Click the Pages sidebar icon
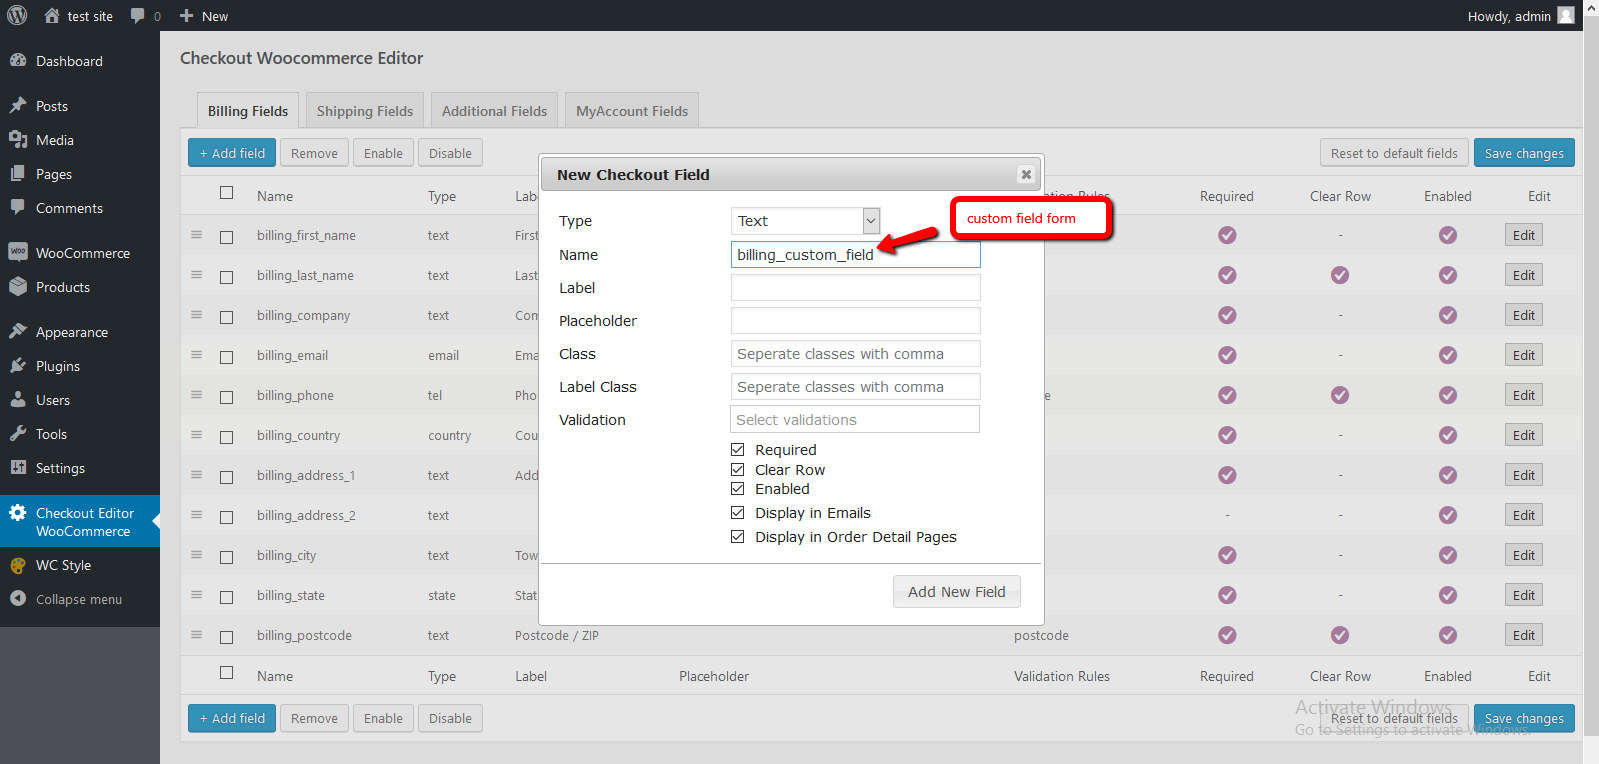The image size is (1599, 764). (x=18, y=174)
